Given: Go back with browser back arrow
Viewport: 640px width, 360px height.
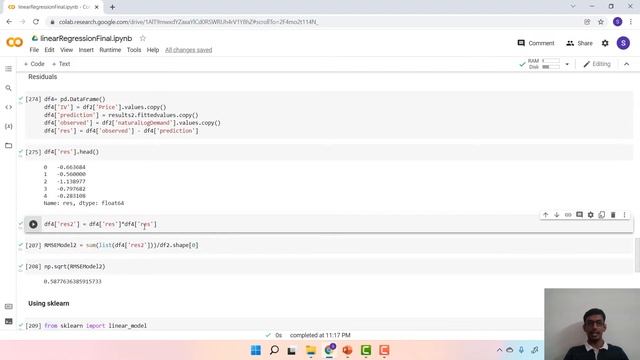Looking at the screenshot, I should click(x=9, y=22).
